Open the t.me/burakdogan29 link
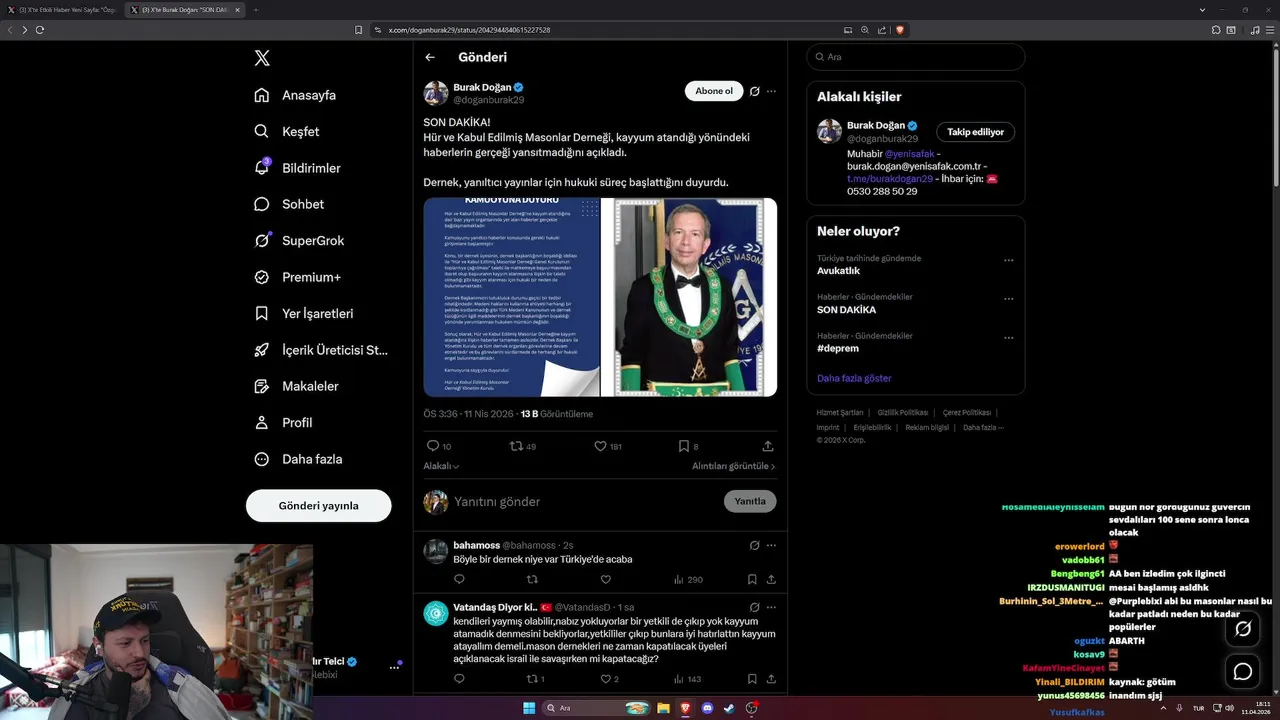 click(x=890, y=178)
